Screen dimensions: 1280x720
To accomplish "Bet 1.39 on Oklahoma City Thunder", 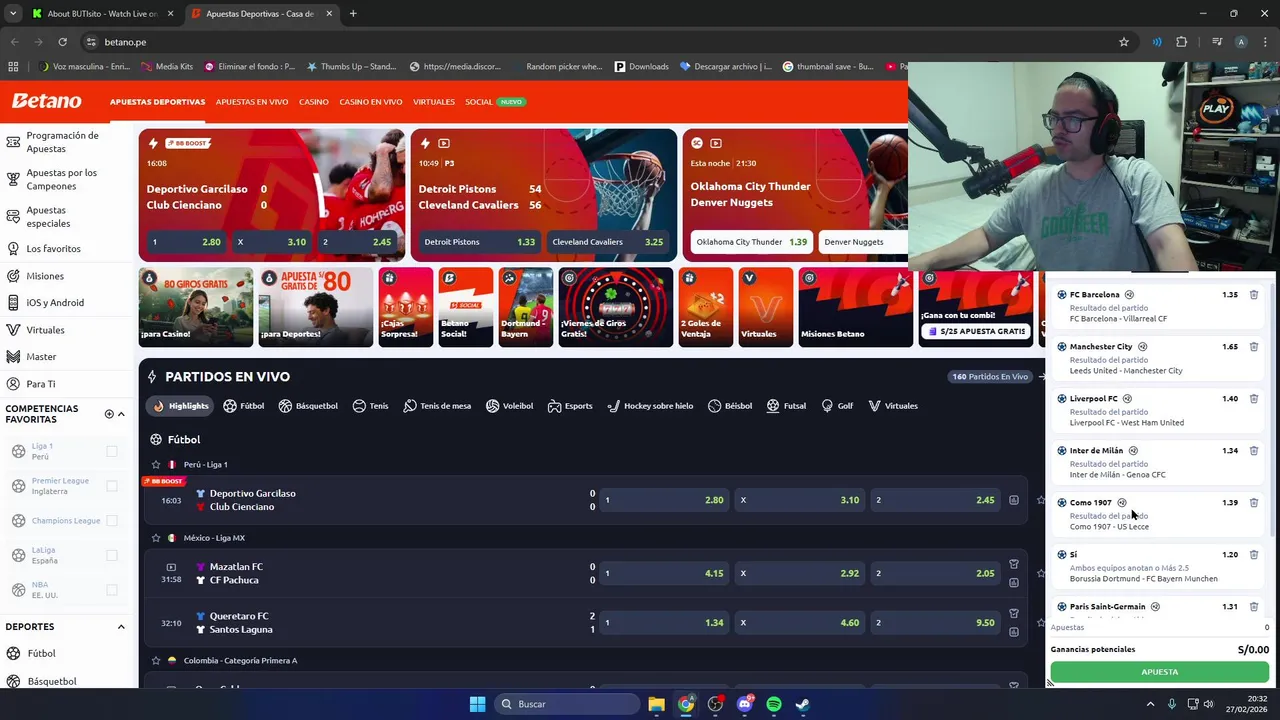I will click(751, 242).
